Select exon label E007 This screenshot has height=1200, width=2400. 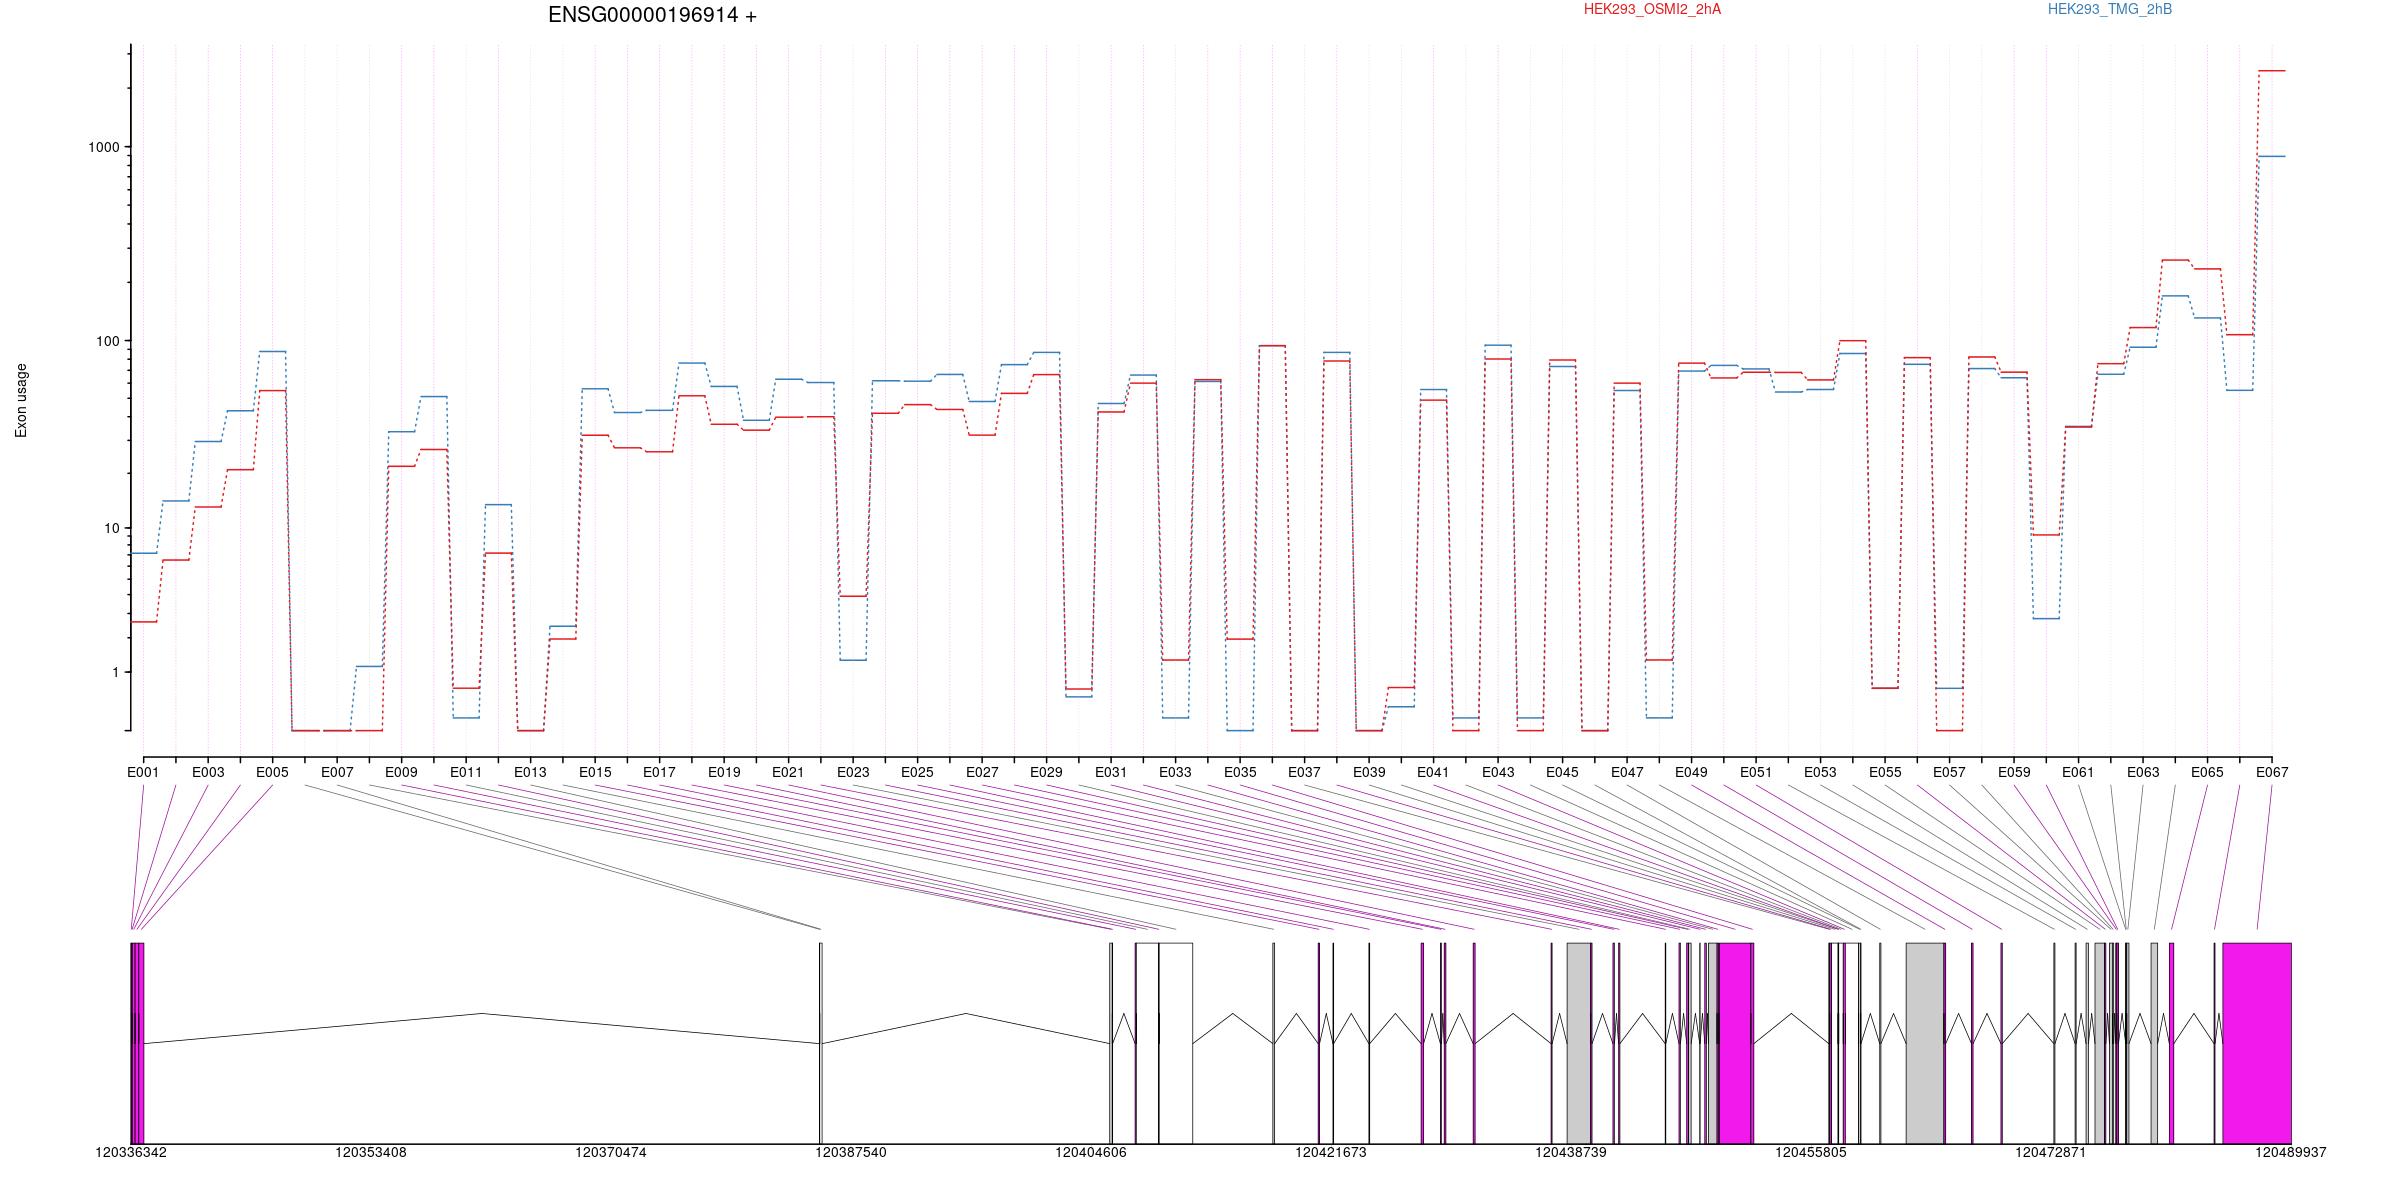tap(337, 772)
